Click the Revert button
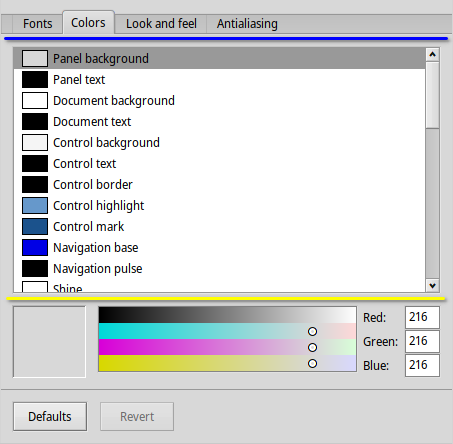Screen dimensions: 453x444 click(x=137, y=417)
